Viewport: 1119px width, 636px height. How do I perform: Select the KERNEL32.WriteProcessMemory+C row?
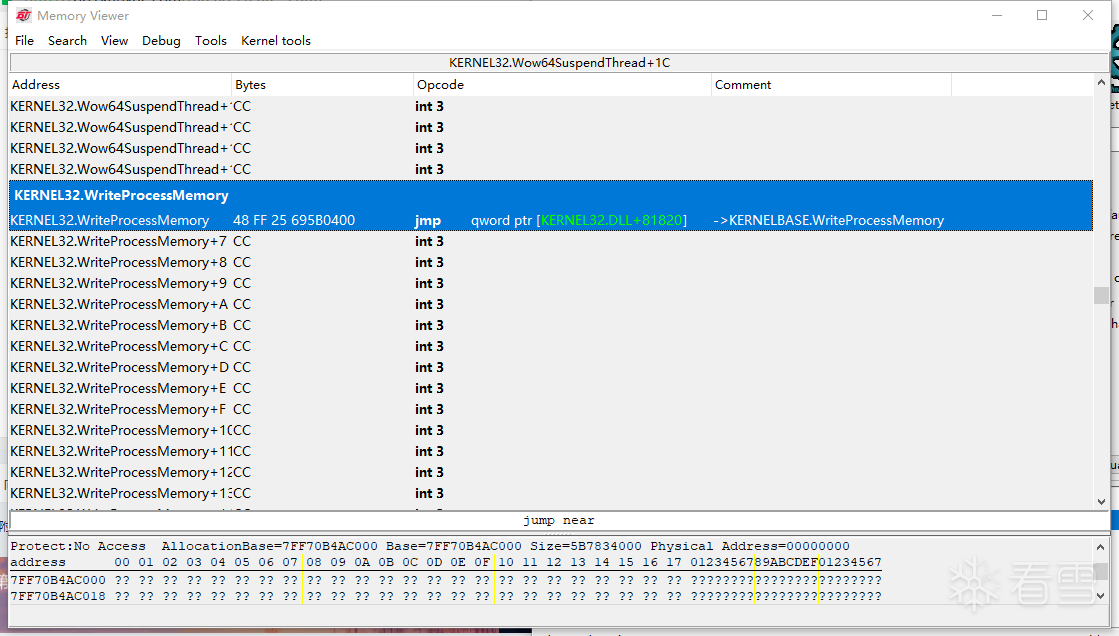click(550, 346)
